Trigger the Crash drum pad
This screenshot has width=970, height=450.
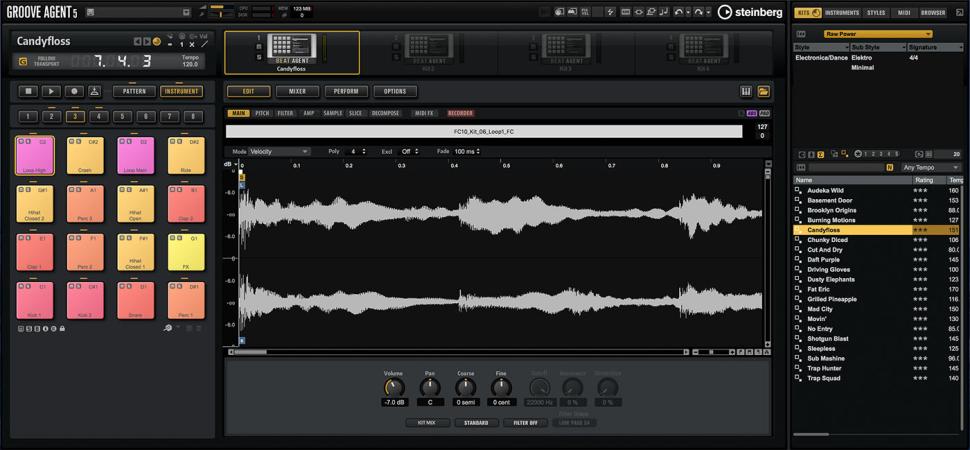point(85,156)
